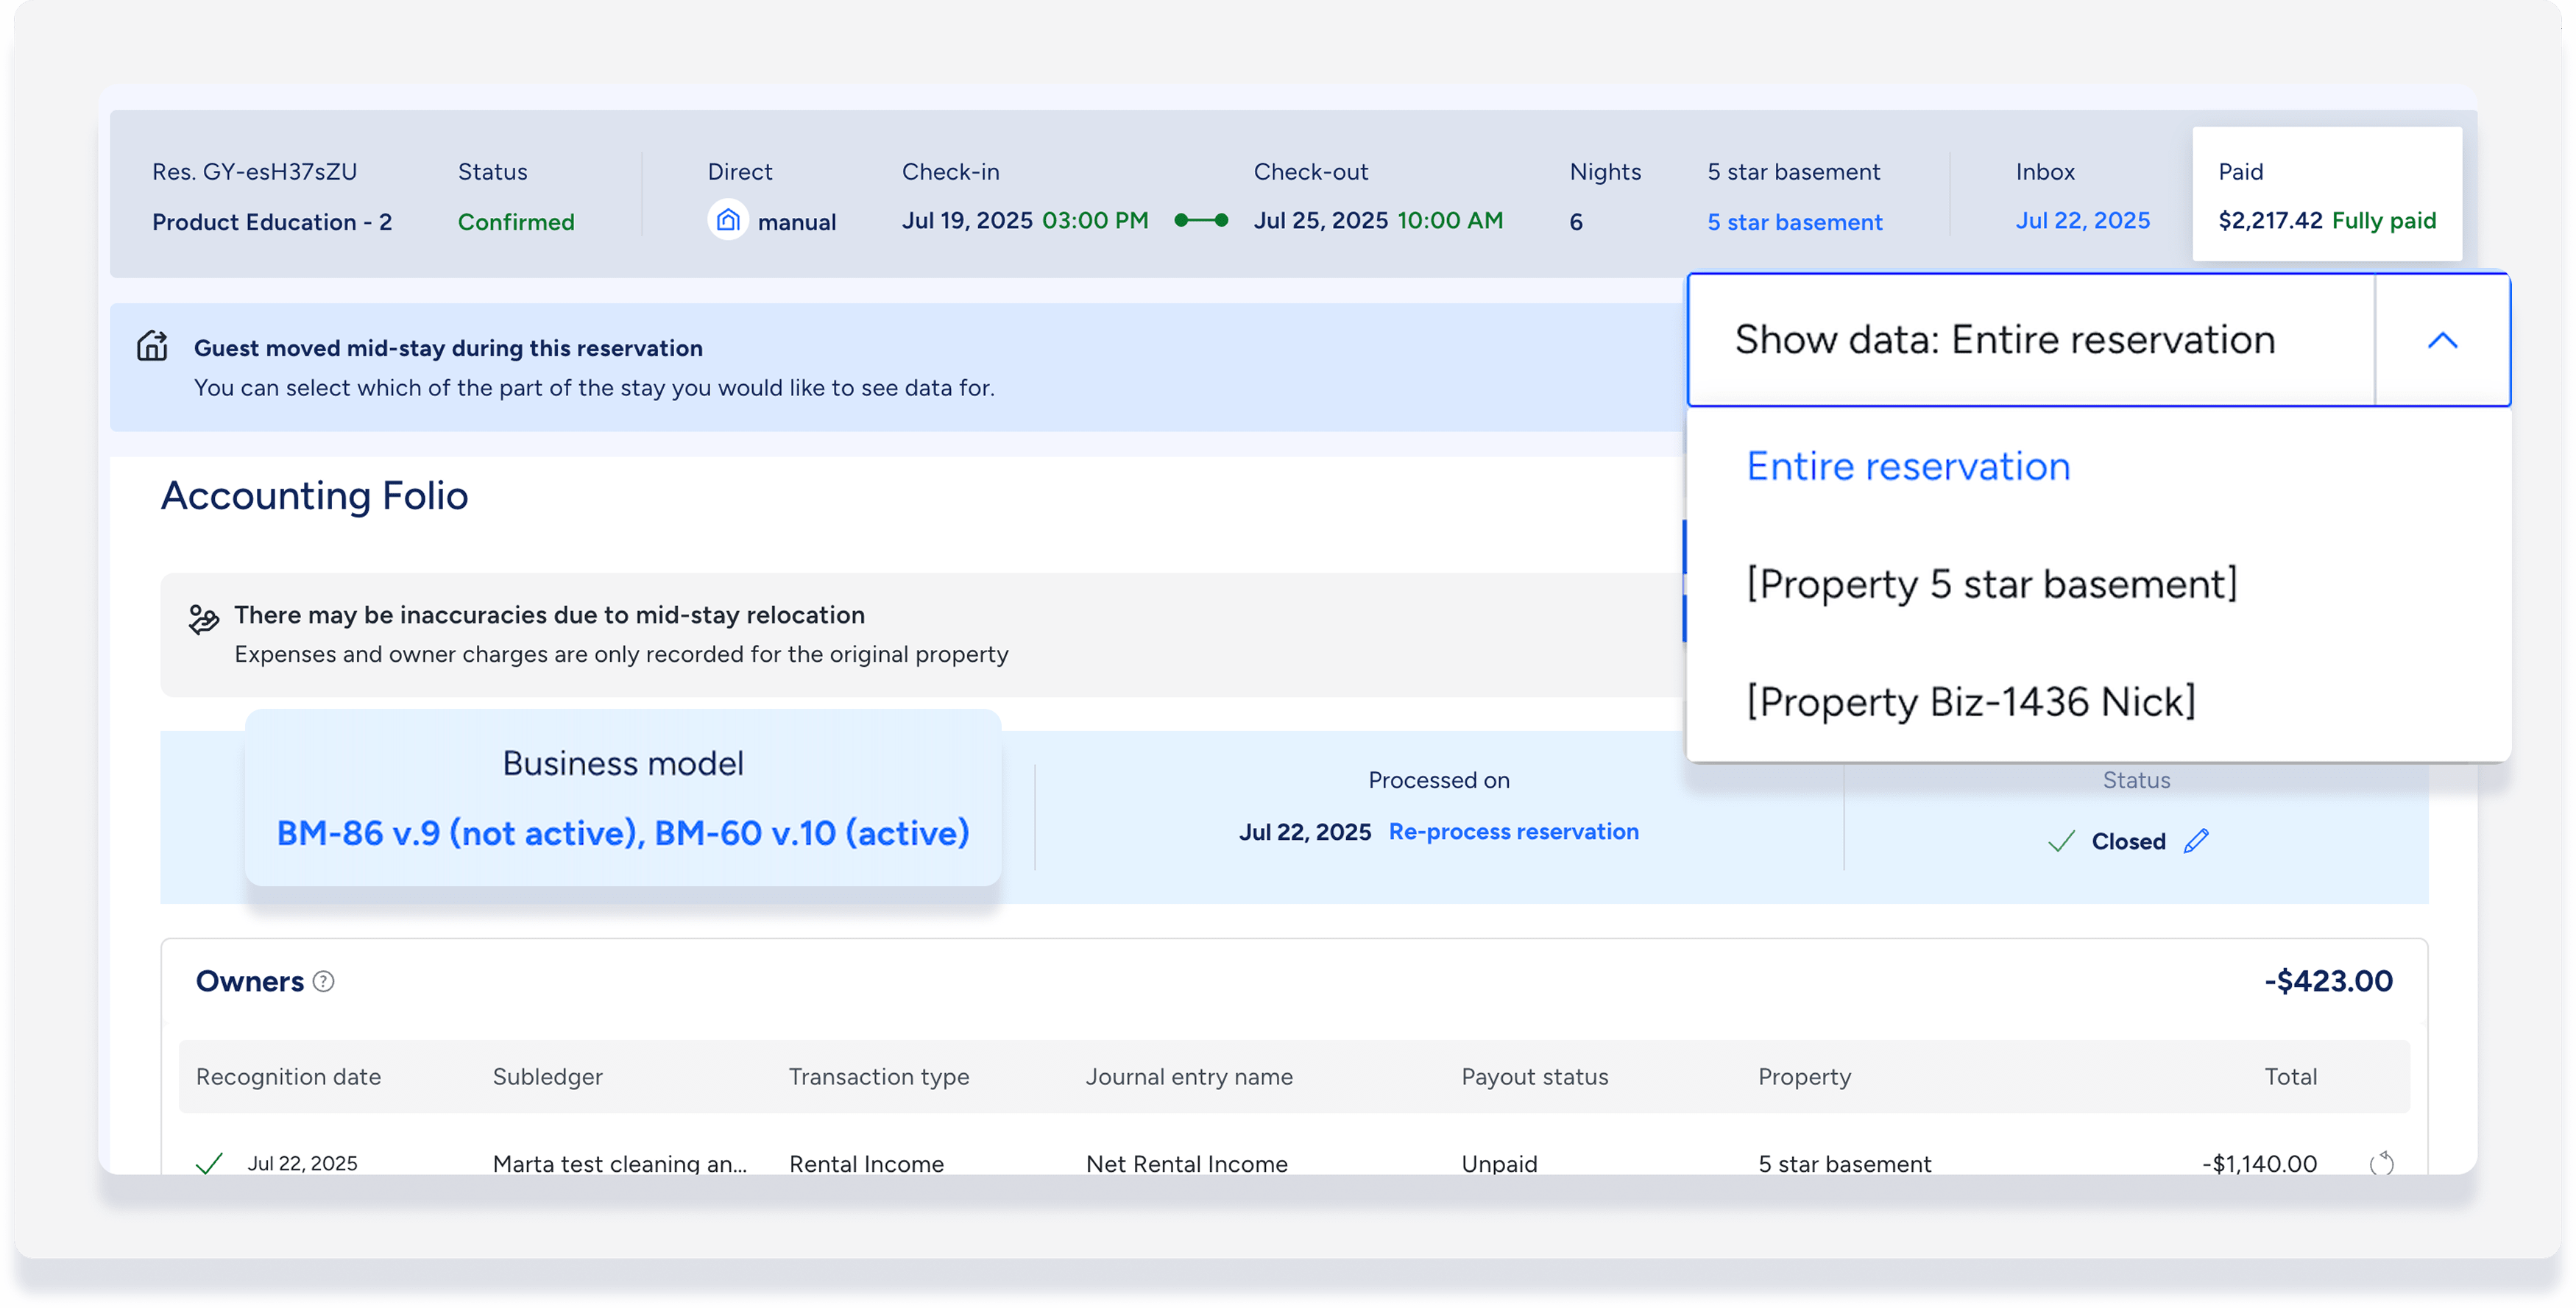This screenshot has width=2576, height=1308.
Task: Open the 5 star basement property link
Action: coord(1794,222)
